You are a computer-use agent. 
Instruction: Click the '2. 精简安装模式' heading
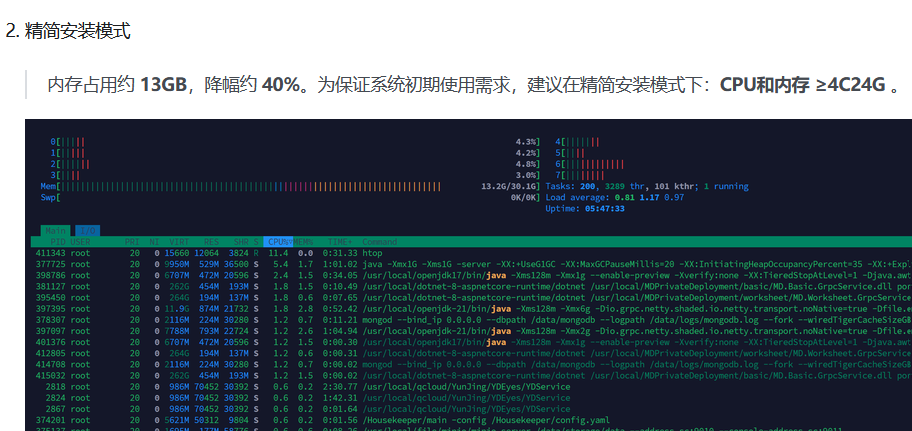(x=68, y=31)
